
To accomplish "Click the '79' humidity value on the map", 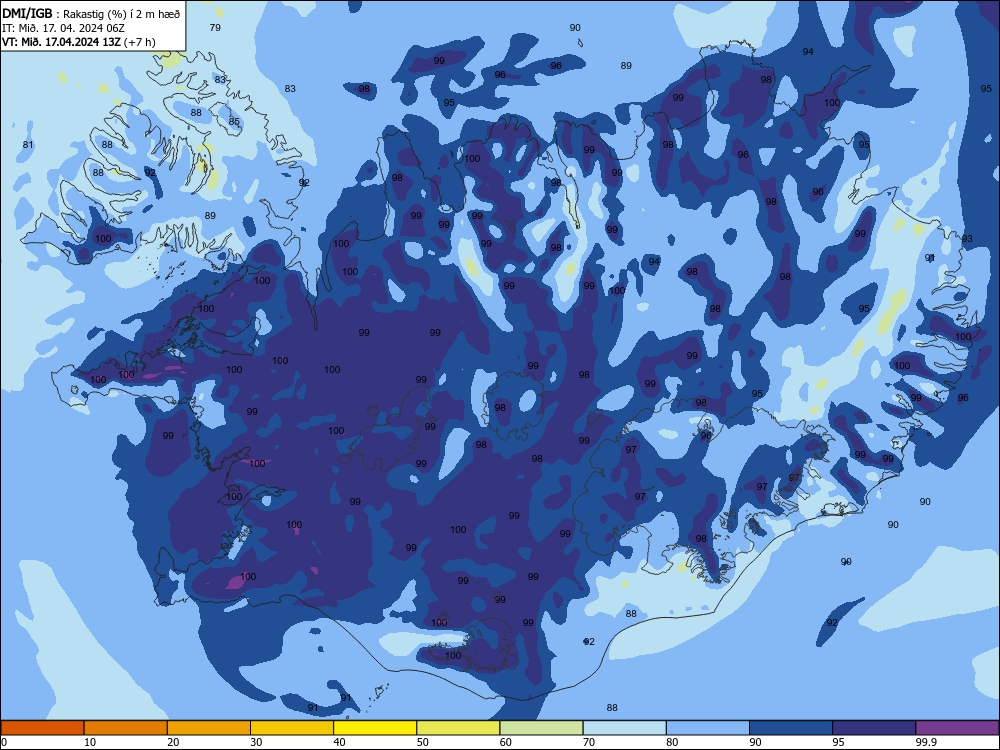I will coord(216,27).
